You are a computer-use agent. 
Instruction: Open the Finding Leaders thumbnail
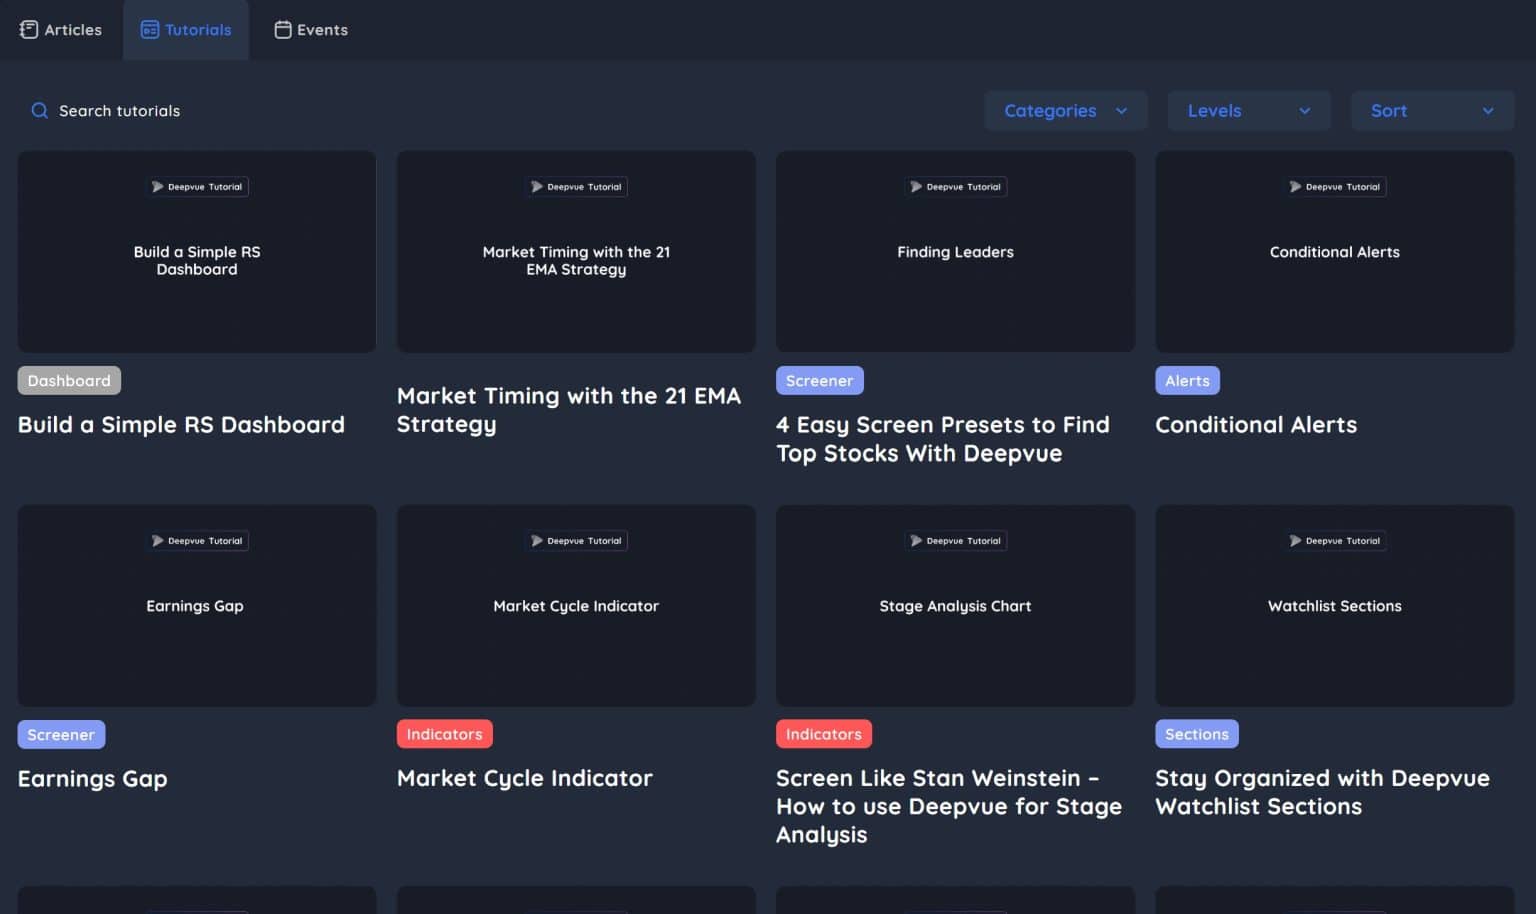click(x=955, y=252)
